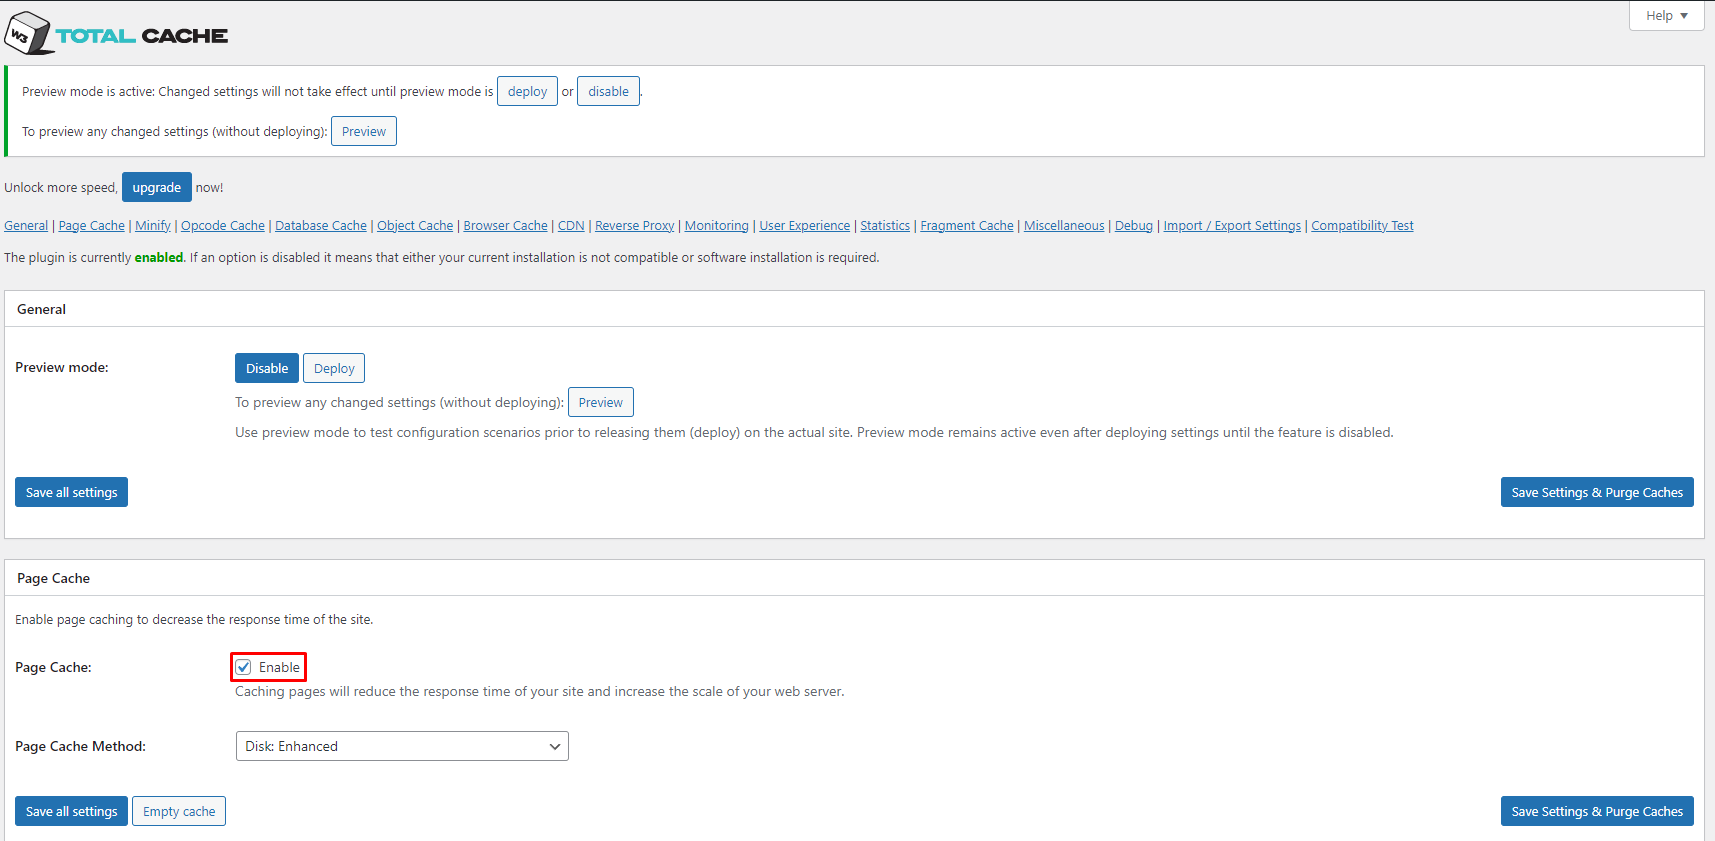Open the Import / Export Settings link
1715x841 pixels.
pyautogui.click(x=1232, y=226)
